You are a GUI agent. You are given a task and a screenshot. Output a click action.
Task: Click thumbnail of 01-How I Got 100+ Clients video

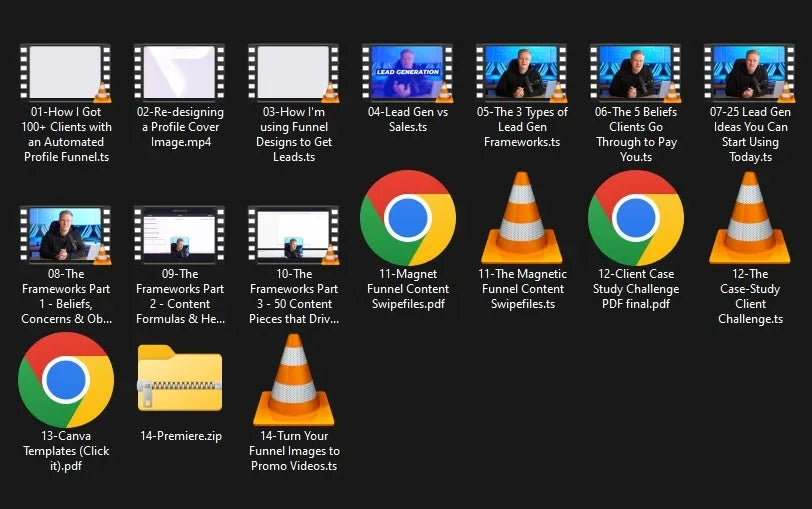pos(66,73)
